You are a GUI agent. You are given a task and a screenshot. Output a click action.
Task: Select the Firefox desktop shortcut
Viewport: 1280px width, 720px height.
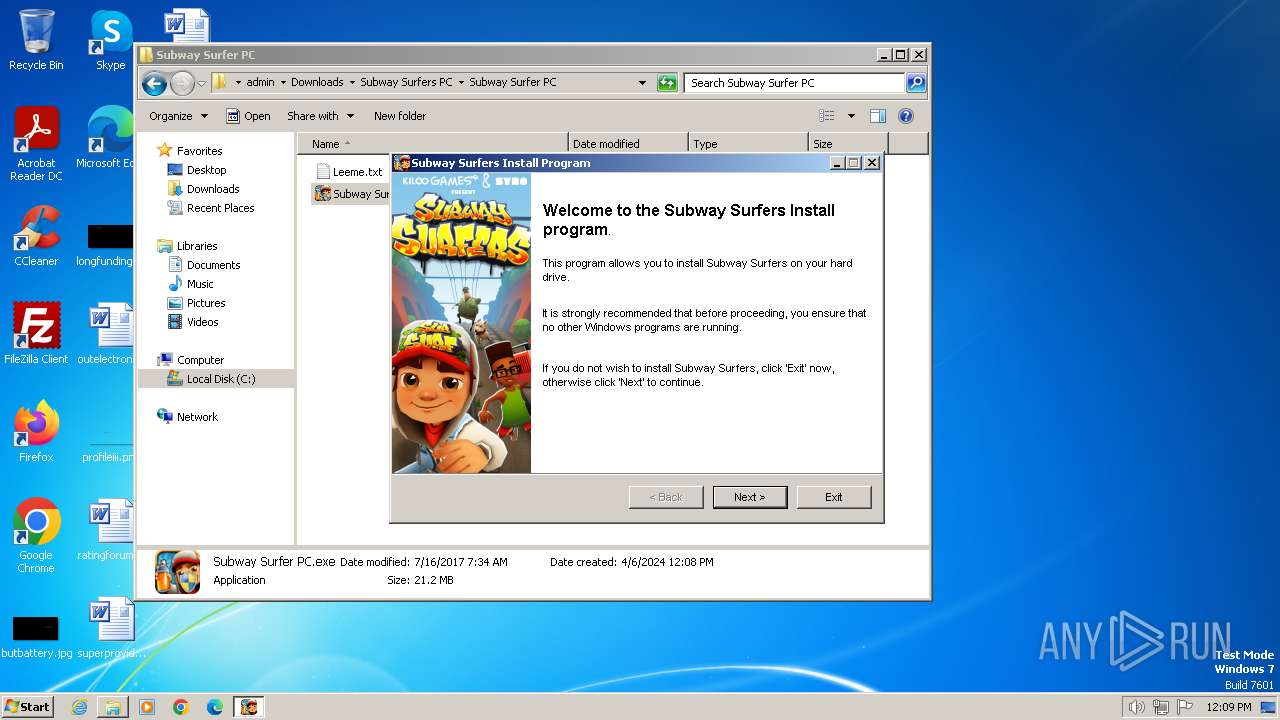point(36,432)
